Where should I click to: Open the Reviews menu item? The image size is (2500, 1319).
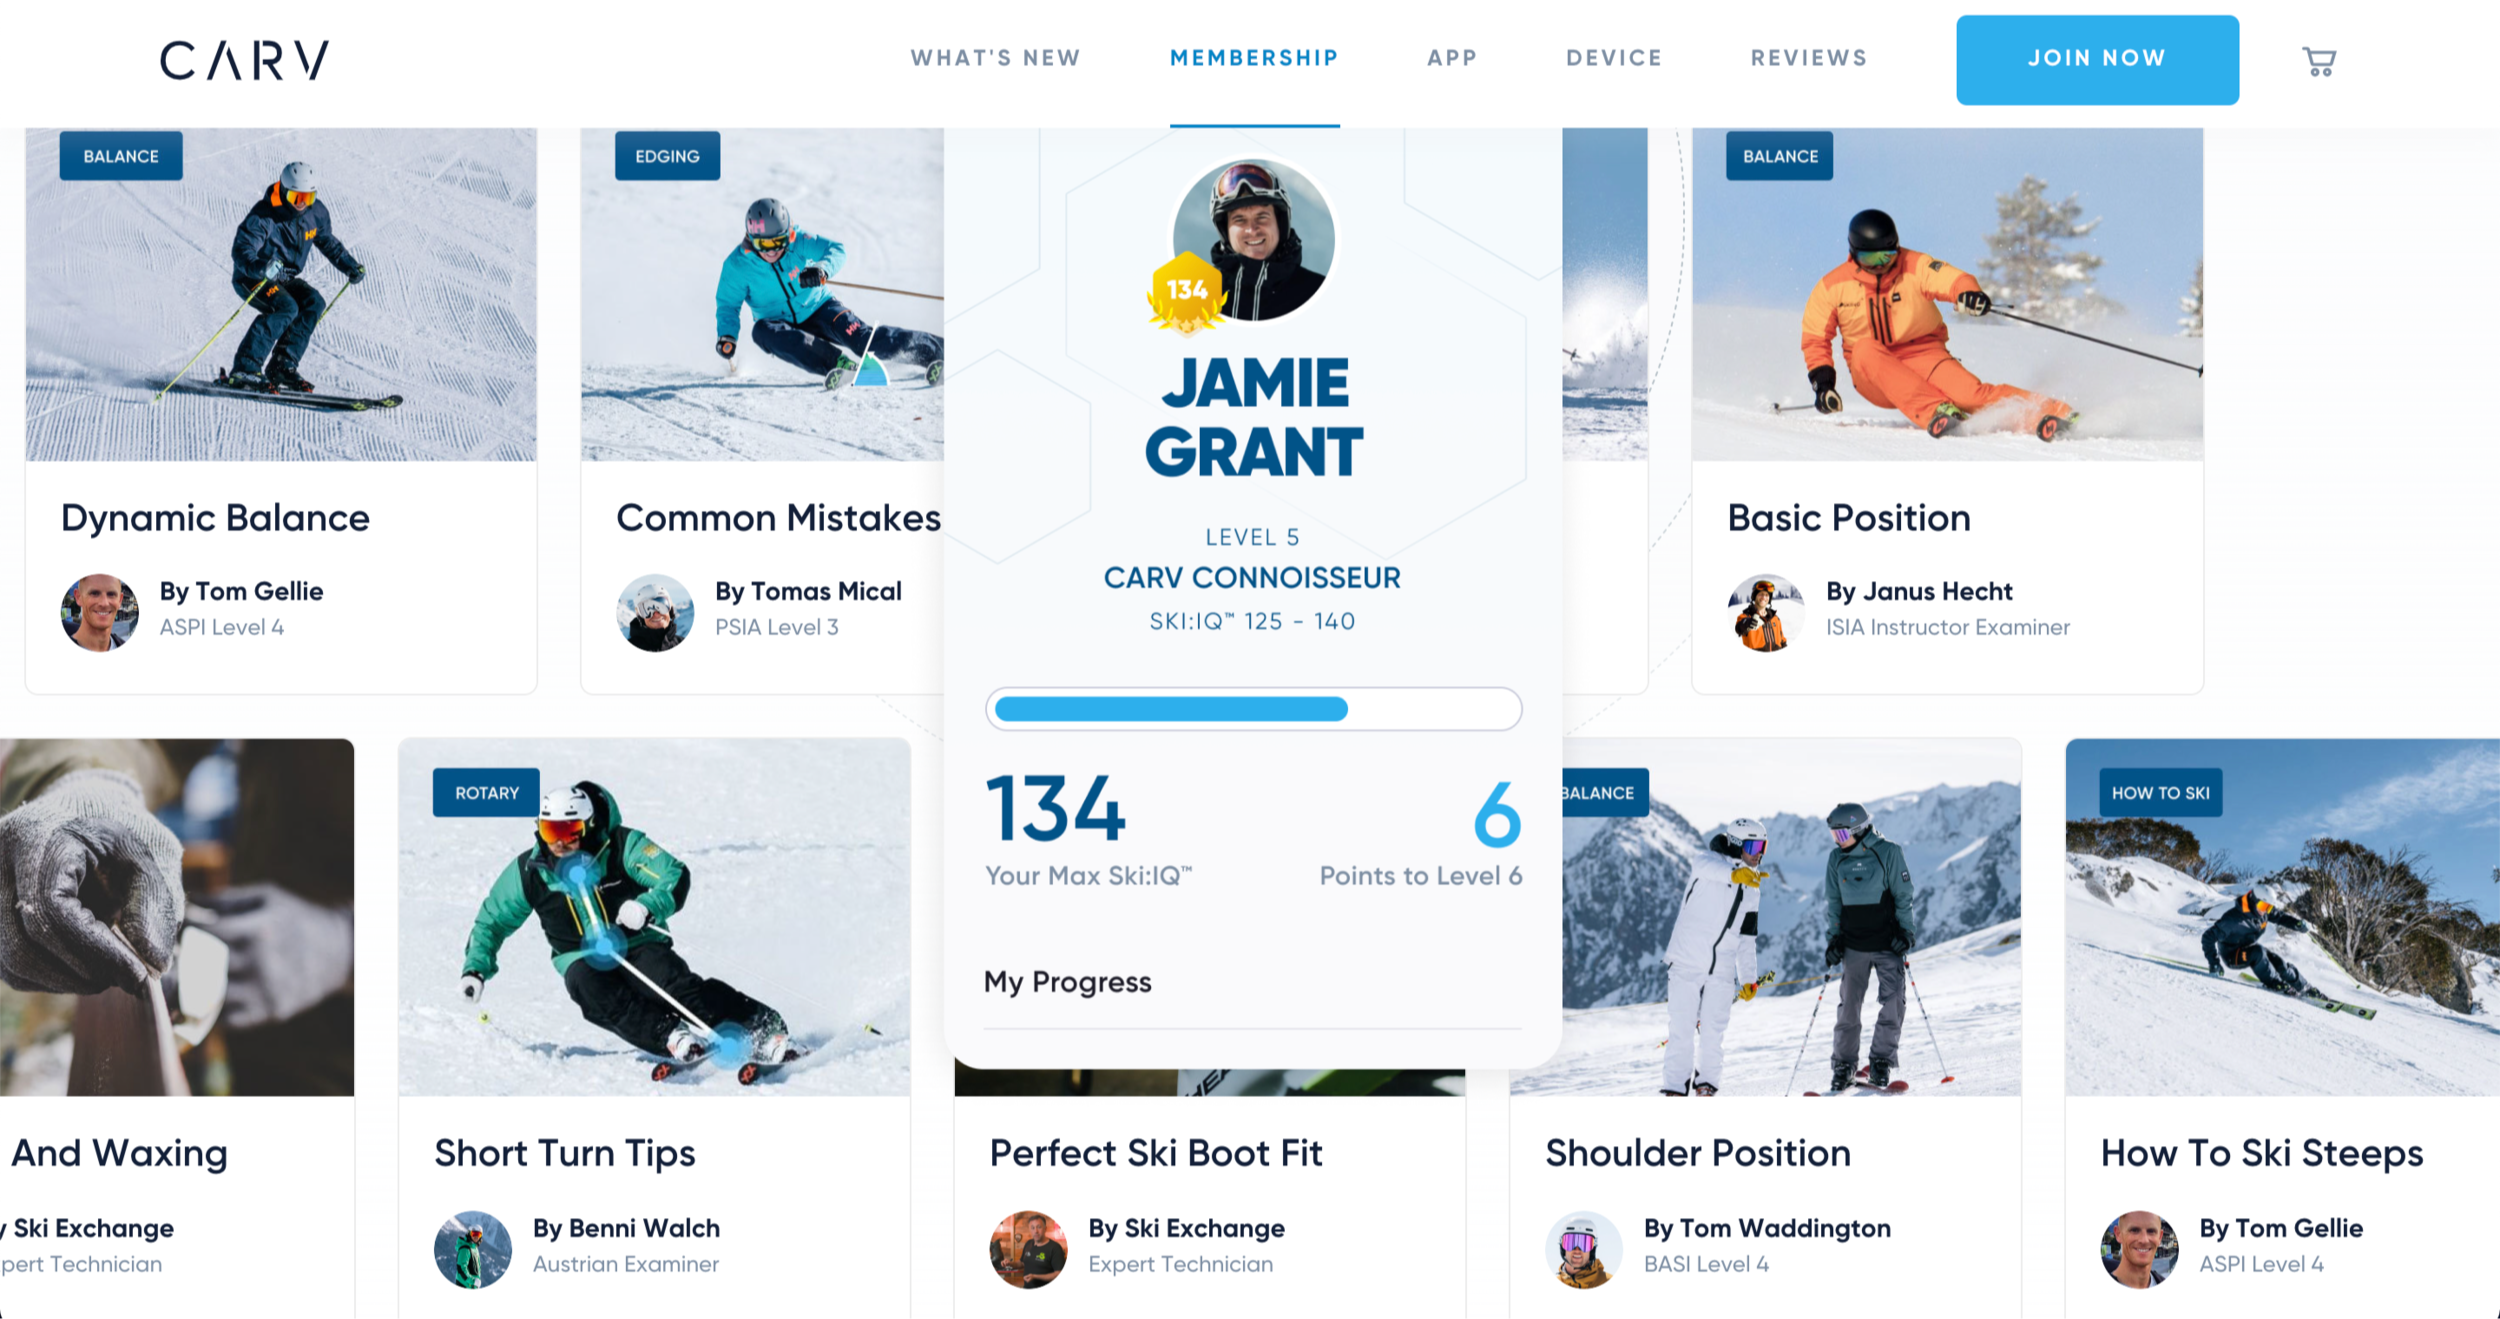pyautogui.click(x=1808, y=58)
